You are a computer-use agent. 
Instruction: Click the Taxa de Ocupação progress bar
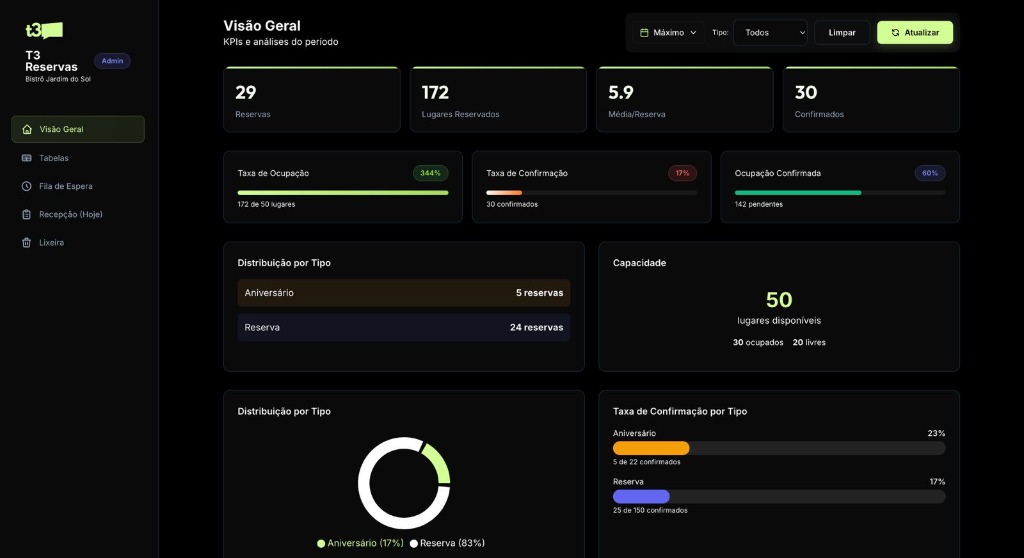(342, 192)
